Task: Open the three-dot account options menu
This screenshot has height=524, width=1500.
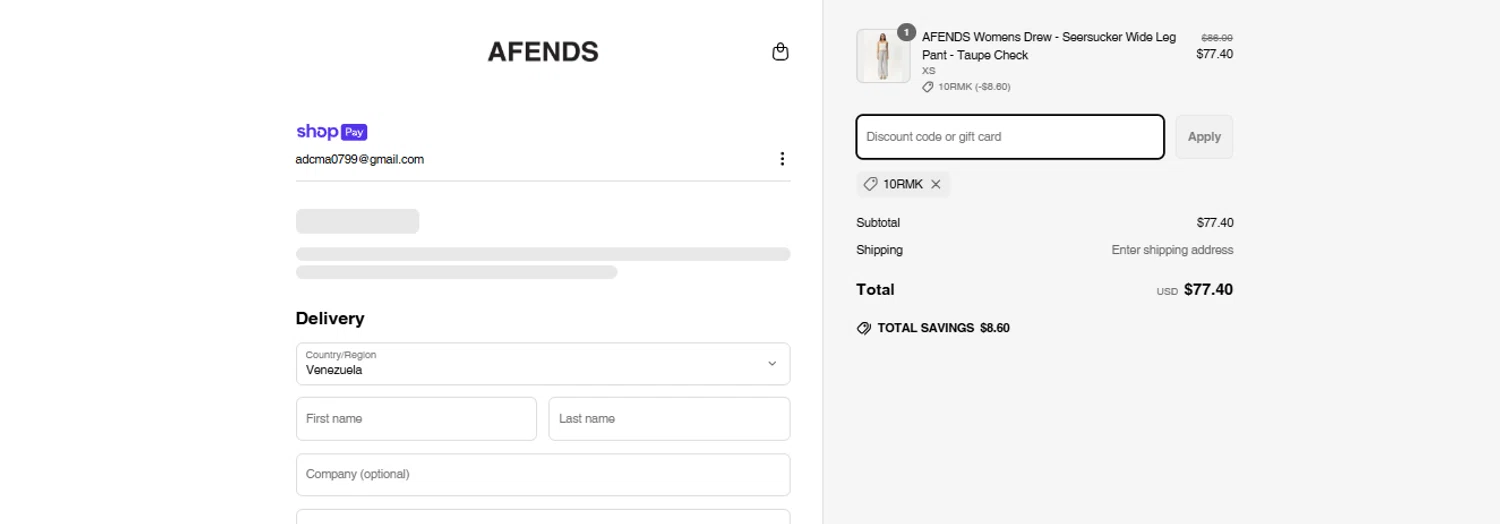Action: pos(782,159)
